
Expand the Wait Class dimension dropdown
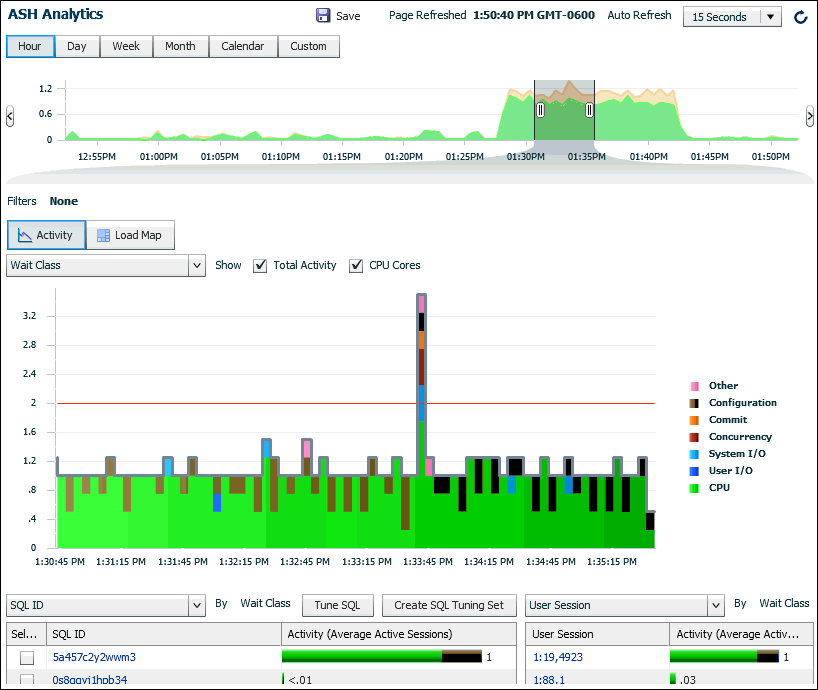coord(196,266)
